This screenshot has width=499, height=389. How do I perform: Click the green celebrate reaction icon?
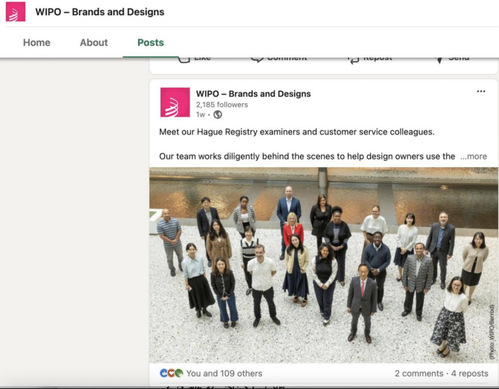click(179, 373)
